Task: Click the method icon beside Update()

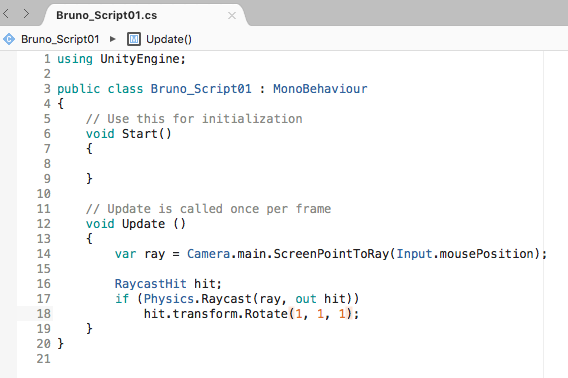Action: pyautogui.click(x=134, y=39)
